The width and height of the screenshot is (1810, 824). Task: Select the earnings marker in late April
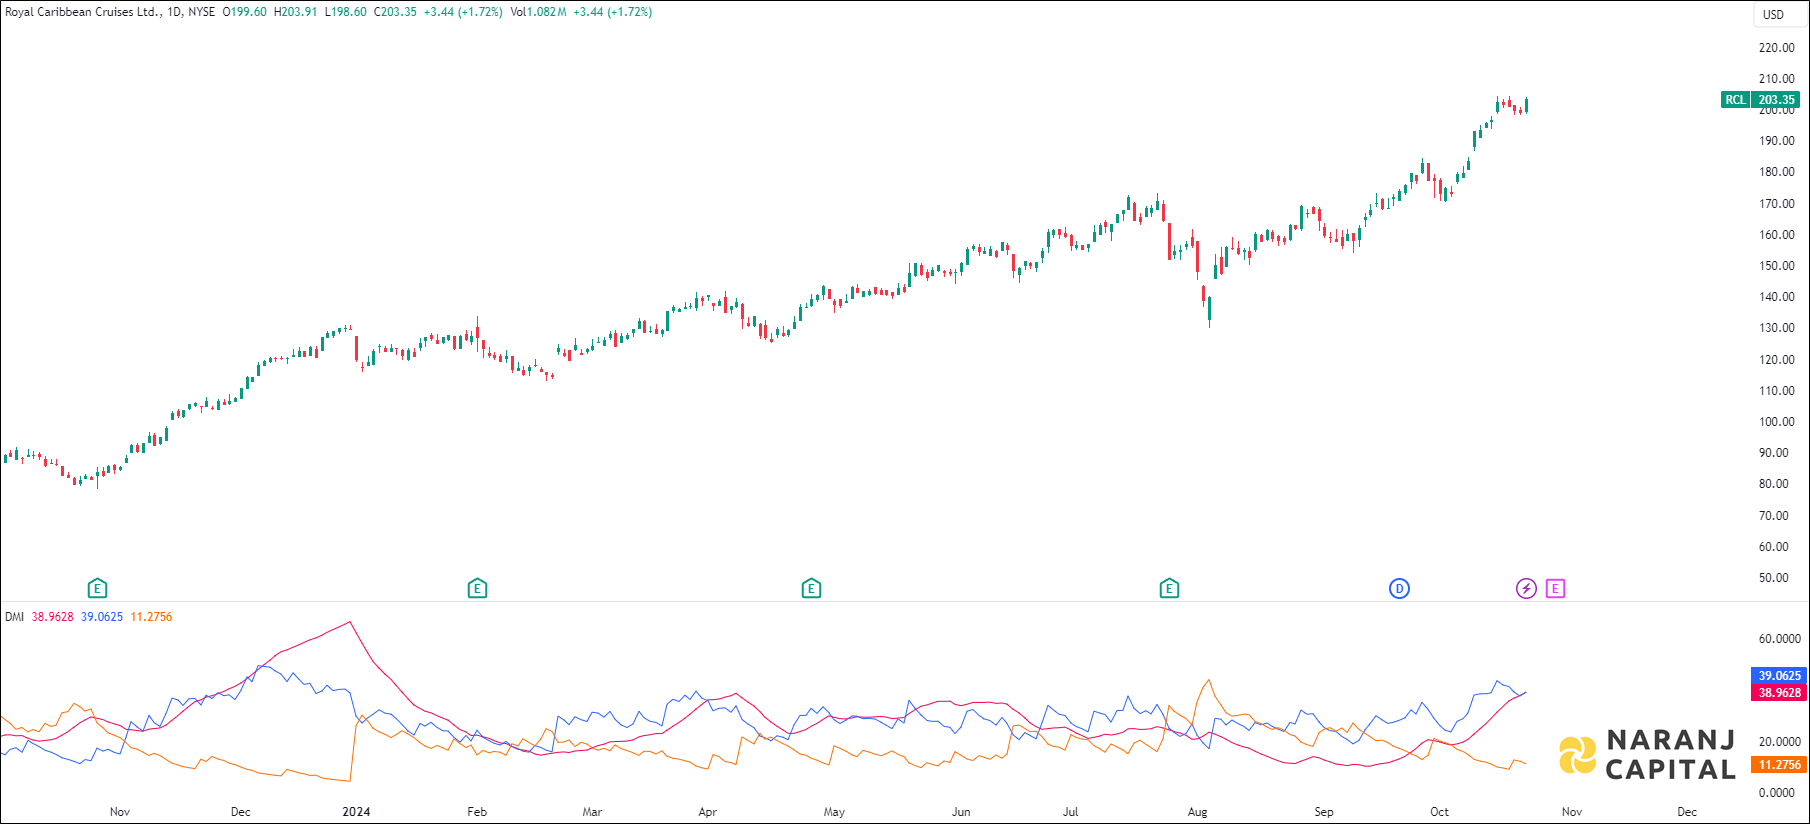[811, 588]
